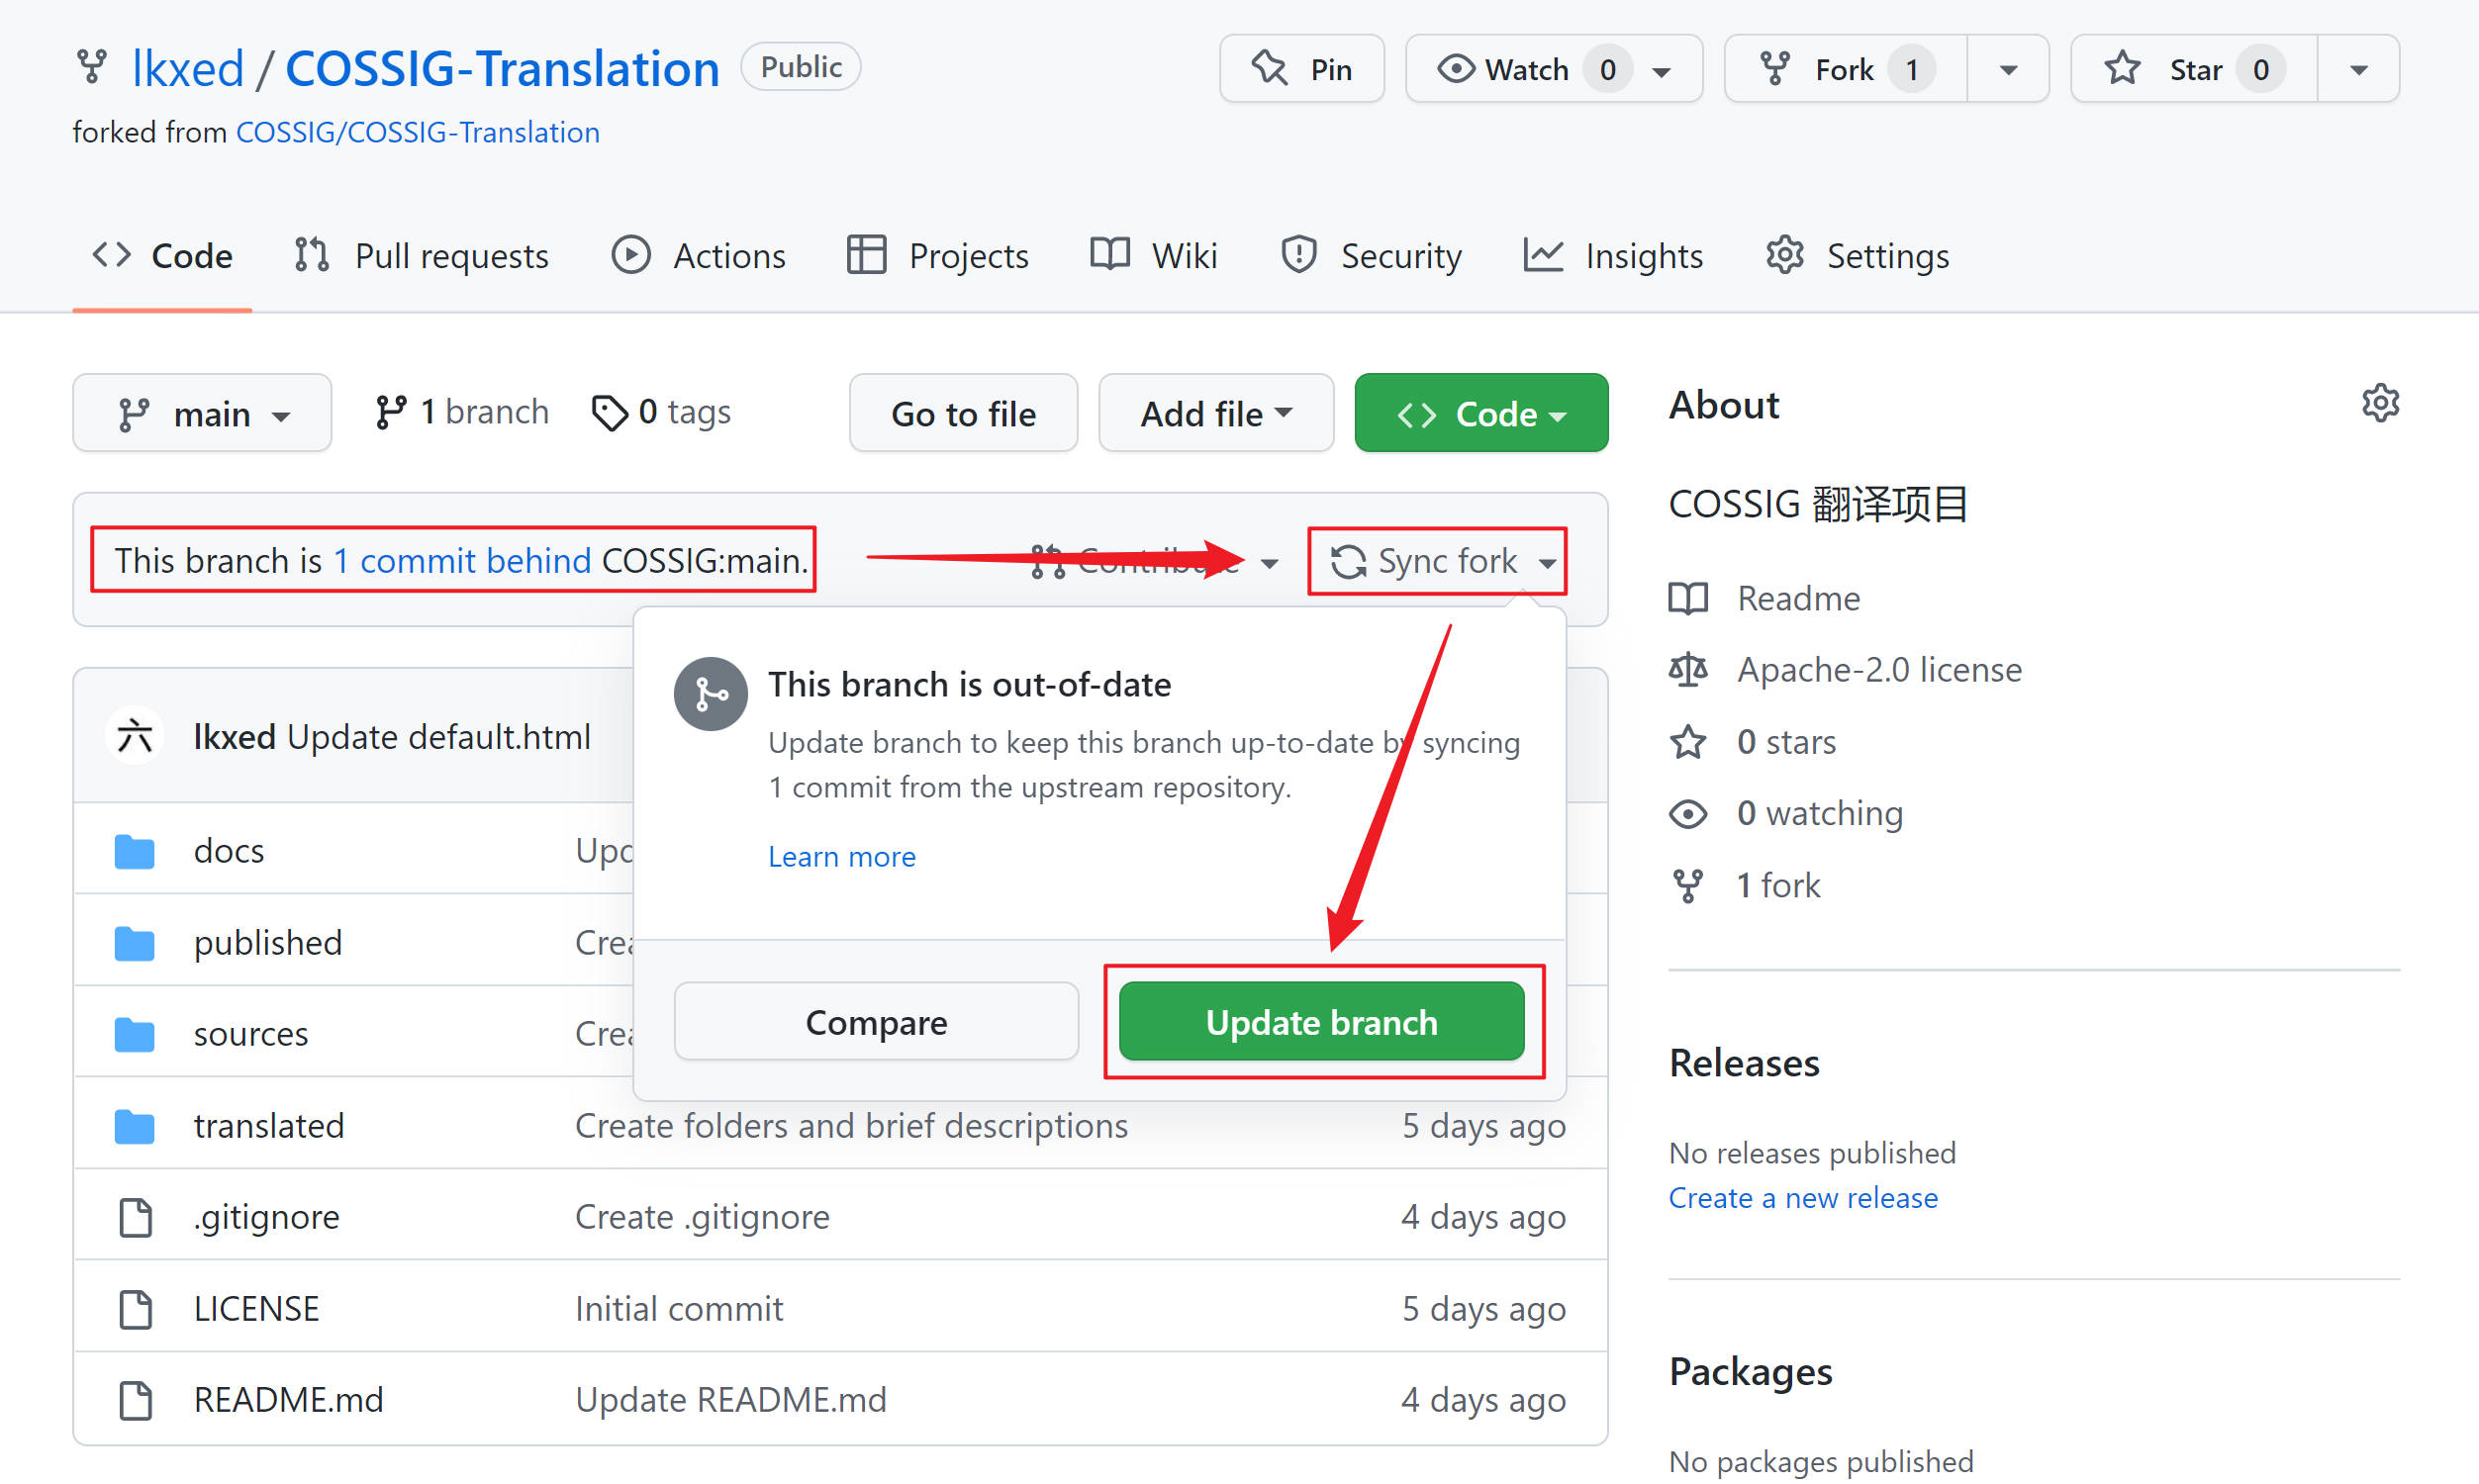Screen dimensions: 2479x1484
Task: Click the Compare button
Action: (876, 1022)
